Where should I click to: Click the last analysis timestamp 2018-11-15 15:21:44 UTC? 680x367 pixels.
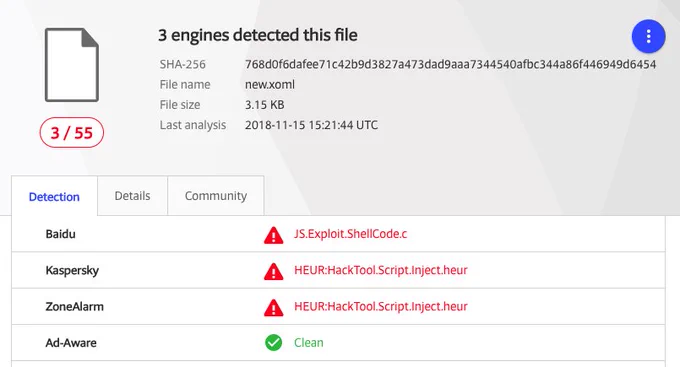[x=311, y=125]
